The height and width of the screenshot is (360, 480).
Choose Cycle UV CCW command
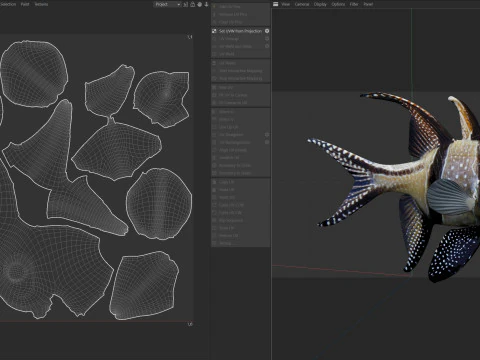coord(240,205)
